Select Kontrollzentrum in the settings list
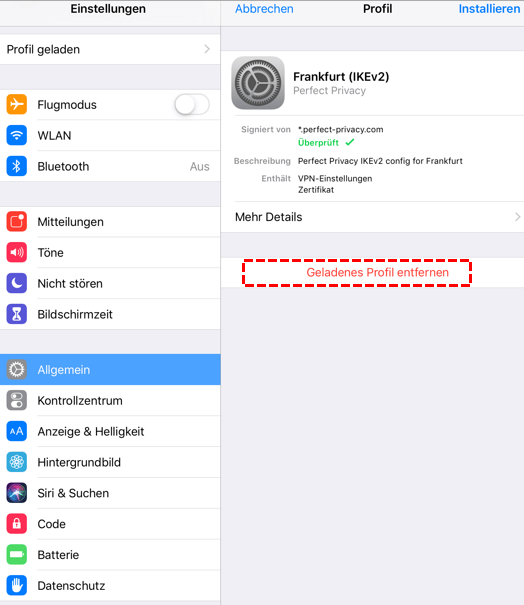Viewport: 524px width, 605px height. 110,401
